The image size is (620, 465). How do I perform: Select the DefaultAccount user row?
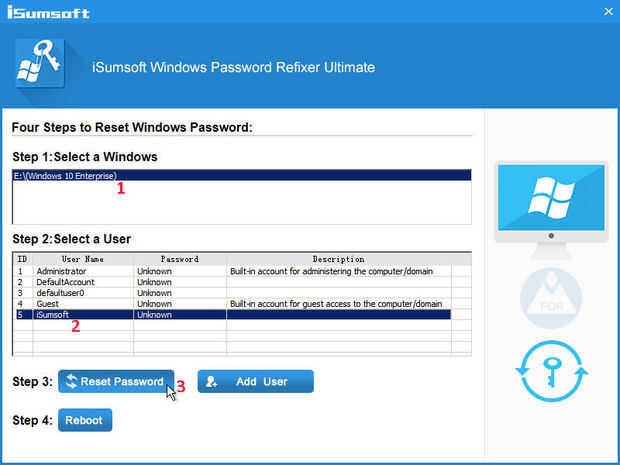(233, 282)
